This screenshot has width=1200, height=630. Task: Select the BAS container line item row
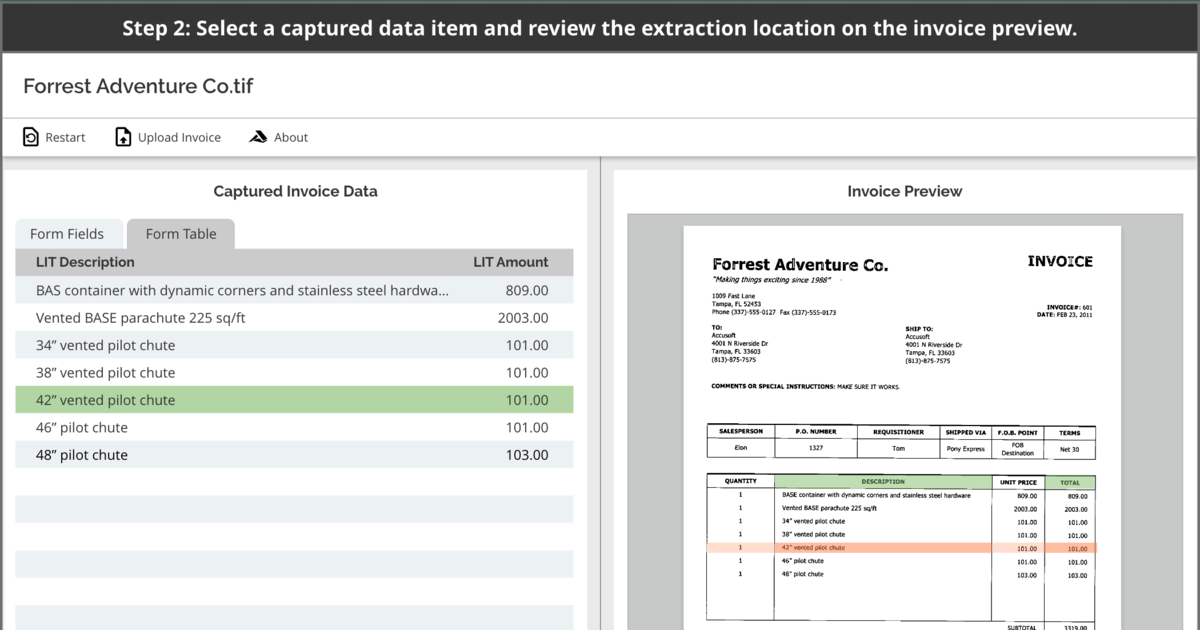coord(295,289)
